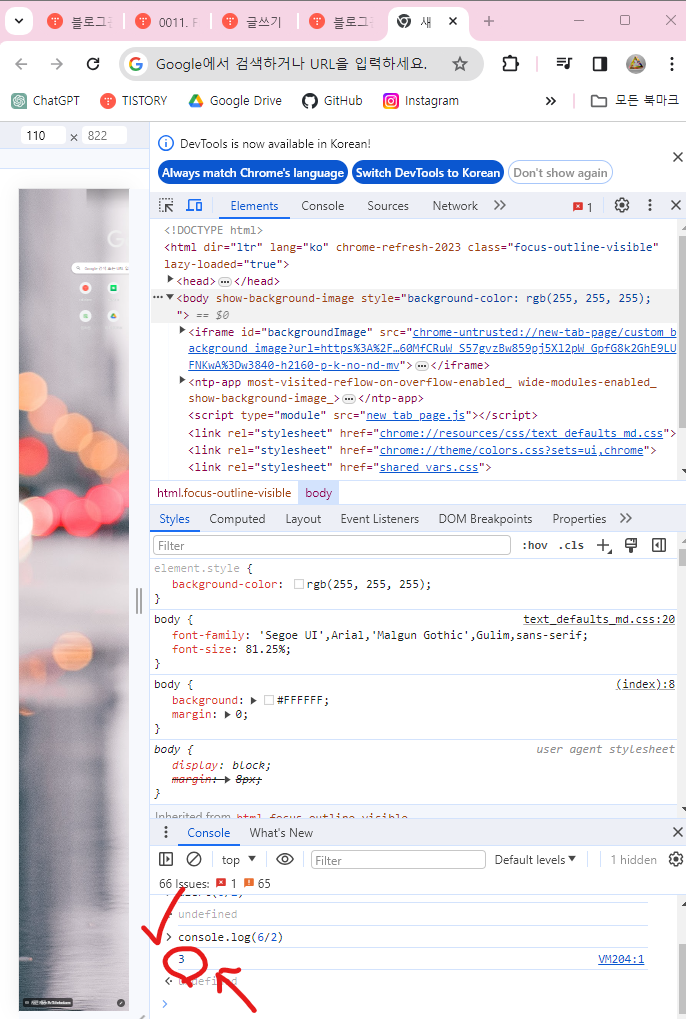Open GitHub bookmark
The image size is (686, 1019).
pyautogui.click(x=332, y=101)
